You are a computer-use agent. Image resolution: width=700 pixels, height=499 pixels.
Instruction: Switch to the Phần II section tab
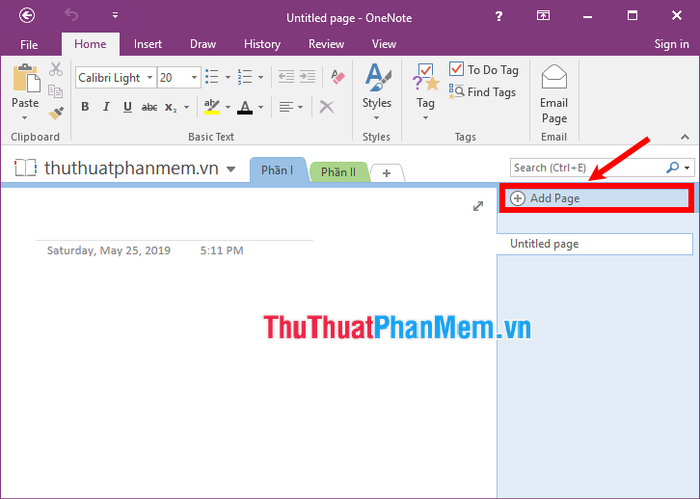(338, 172)
